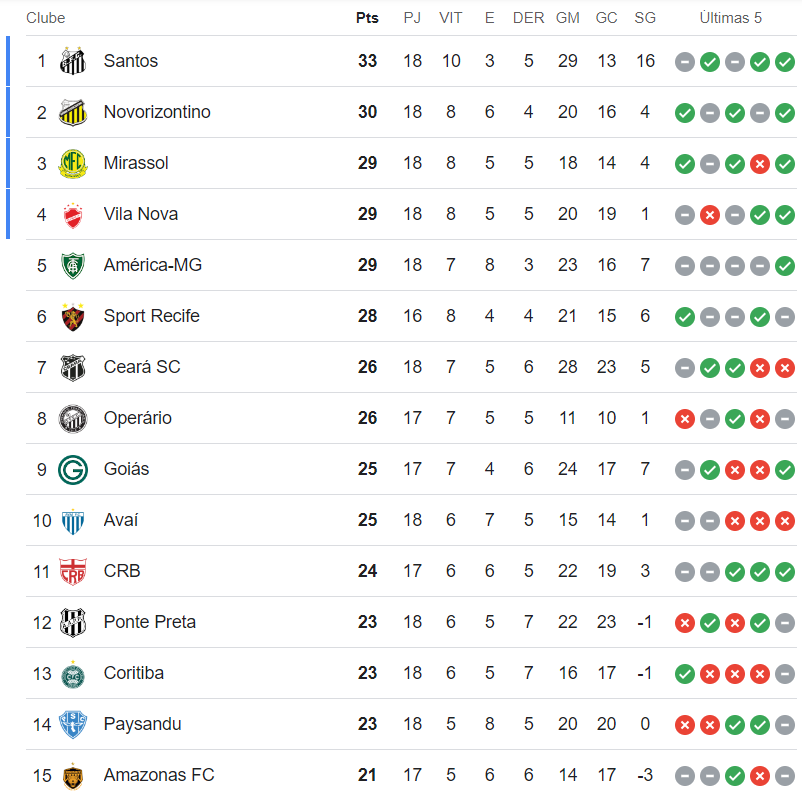The image size is (802, 794).
Task: Click the Santos club crest
Action: (x=73, y=61)
